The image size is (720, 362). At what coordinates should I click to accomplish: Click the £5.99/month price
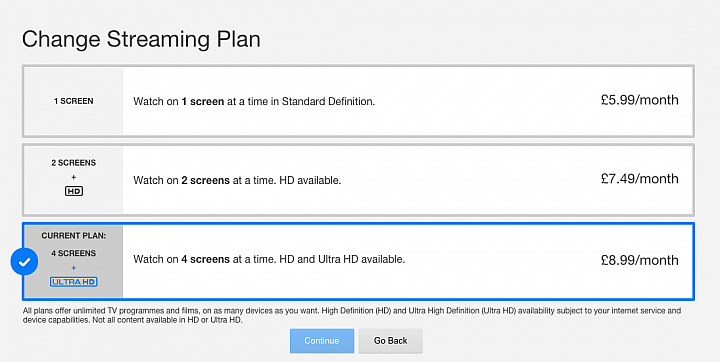point(640,100)
